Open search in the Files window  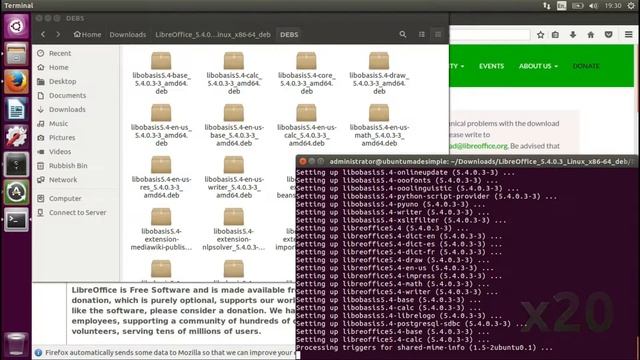pyautogui.click(x=402, y=35)
